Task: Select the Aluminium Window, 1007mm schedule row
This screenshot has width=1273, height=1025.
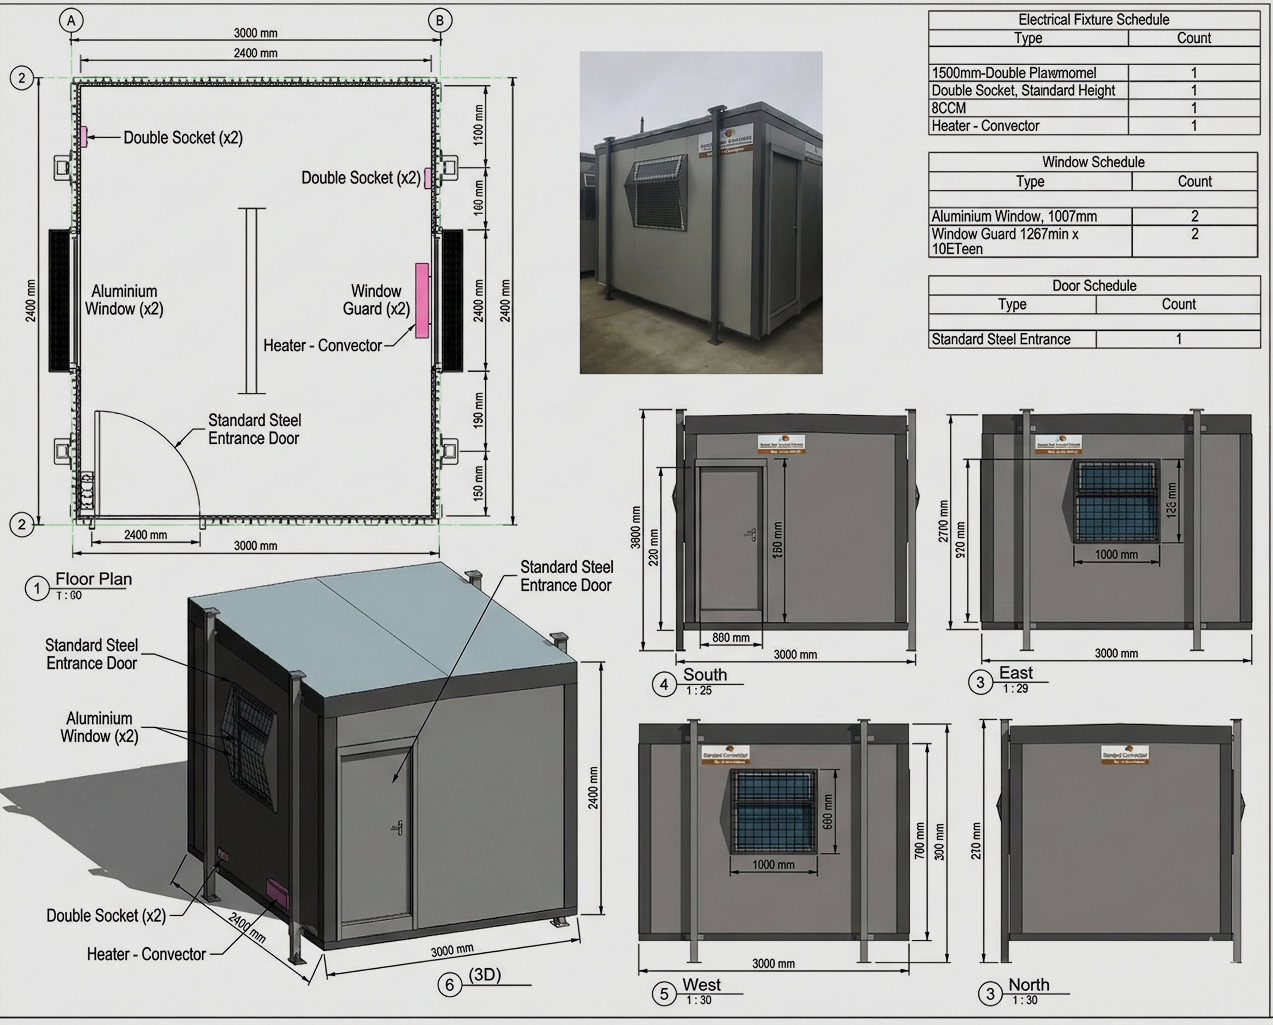Action: click(x=1093, y=216)
